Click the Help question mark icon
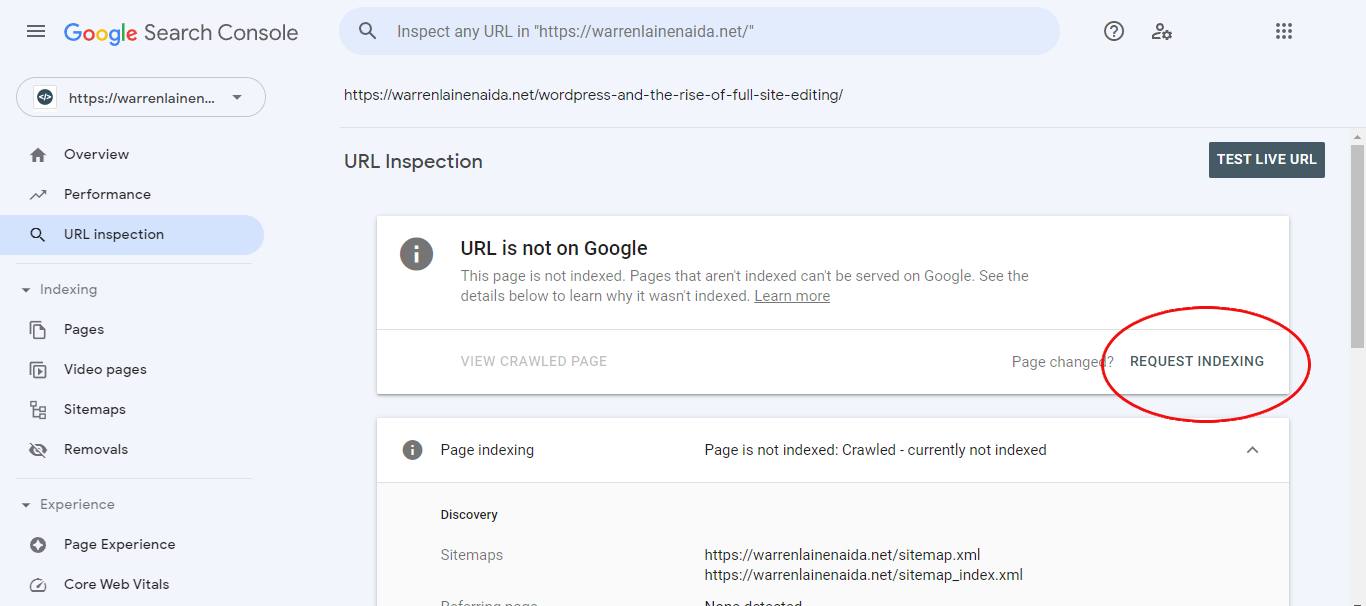The image size is (1366, 606). click(x=1114, y=31)
